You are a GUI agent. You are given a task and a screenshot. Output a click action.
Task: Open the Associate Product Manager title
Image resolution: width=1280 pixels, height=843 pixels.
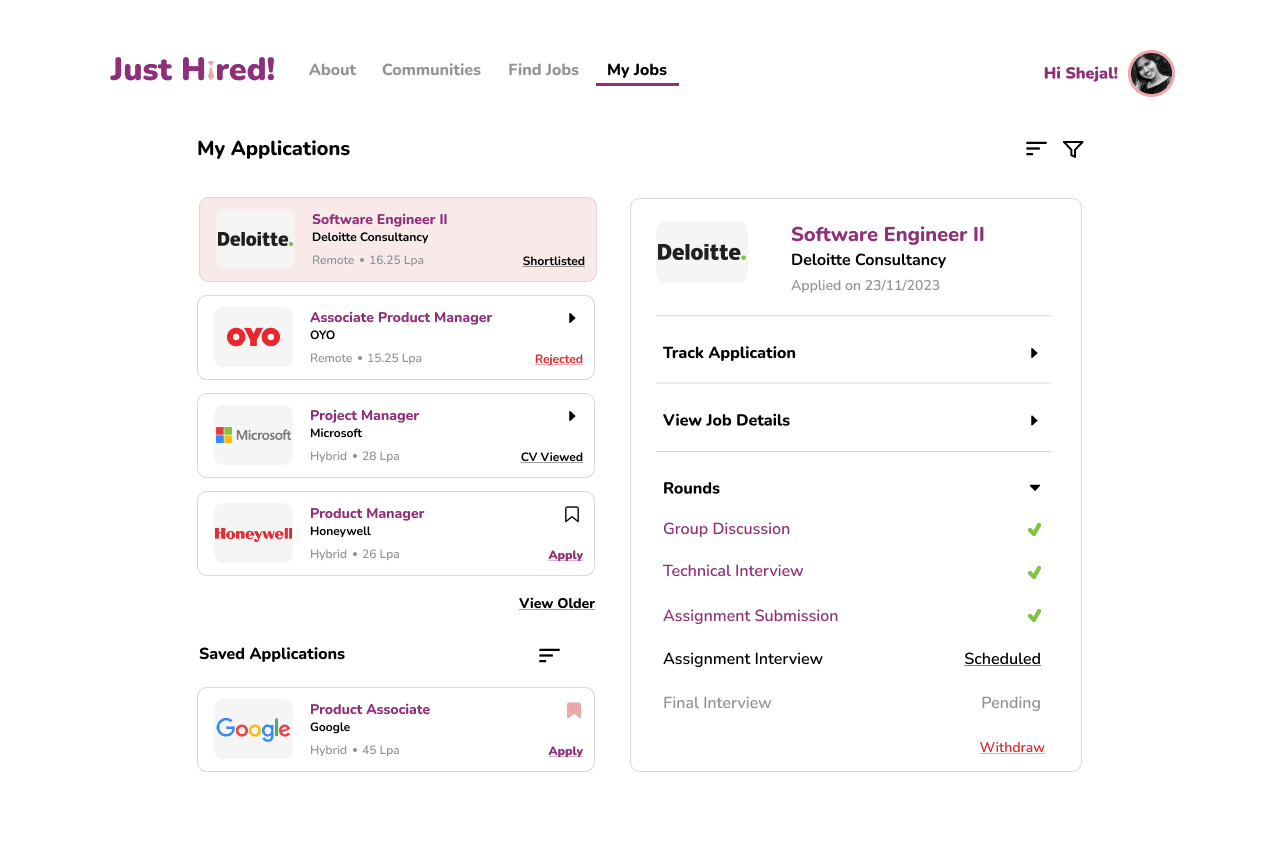pyautogui.click(x=401, y=317)
